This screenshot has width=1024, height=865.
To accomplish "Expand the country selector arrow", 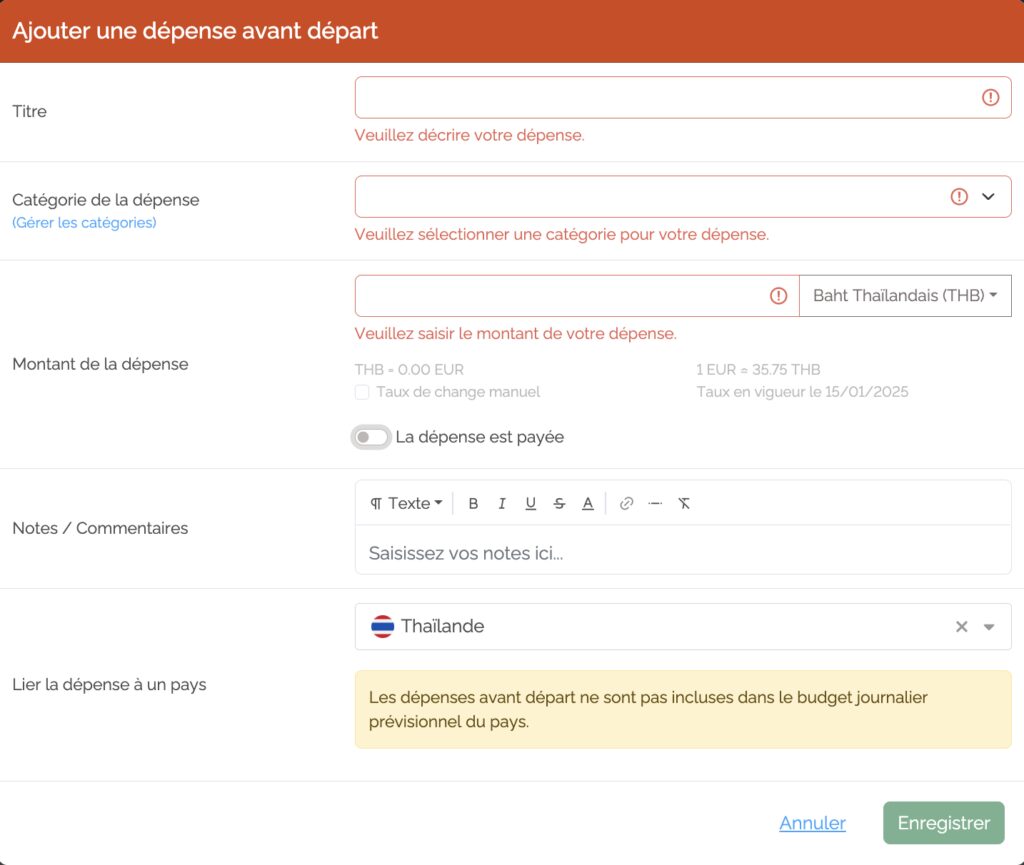I will (989, 627).
